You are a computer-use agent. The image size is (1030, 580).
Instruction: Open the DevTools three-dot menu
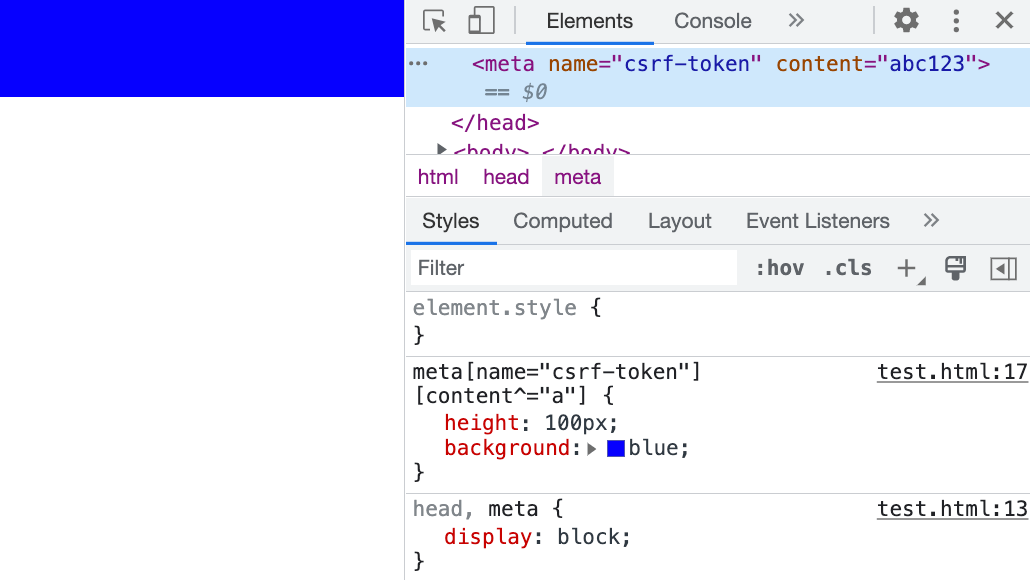(x=956, y=21)
